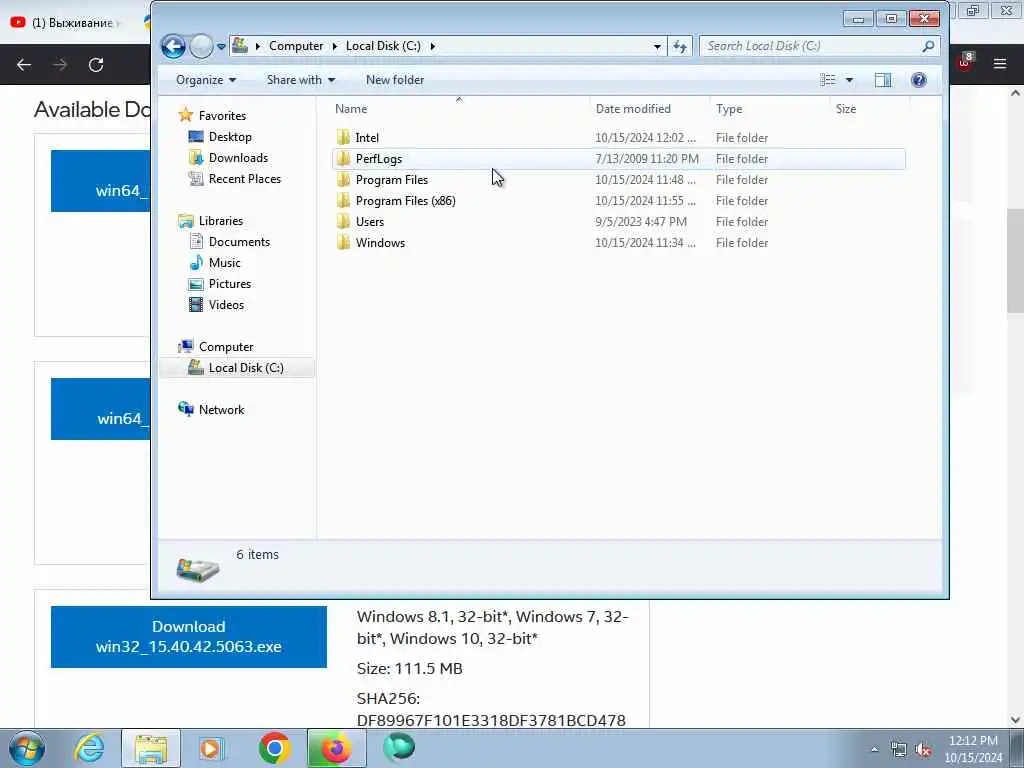This screenshot has width=1024, height=768.
Task: Open the Share with menu
Action: (x=300, y=80)
